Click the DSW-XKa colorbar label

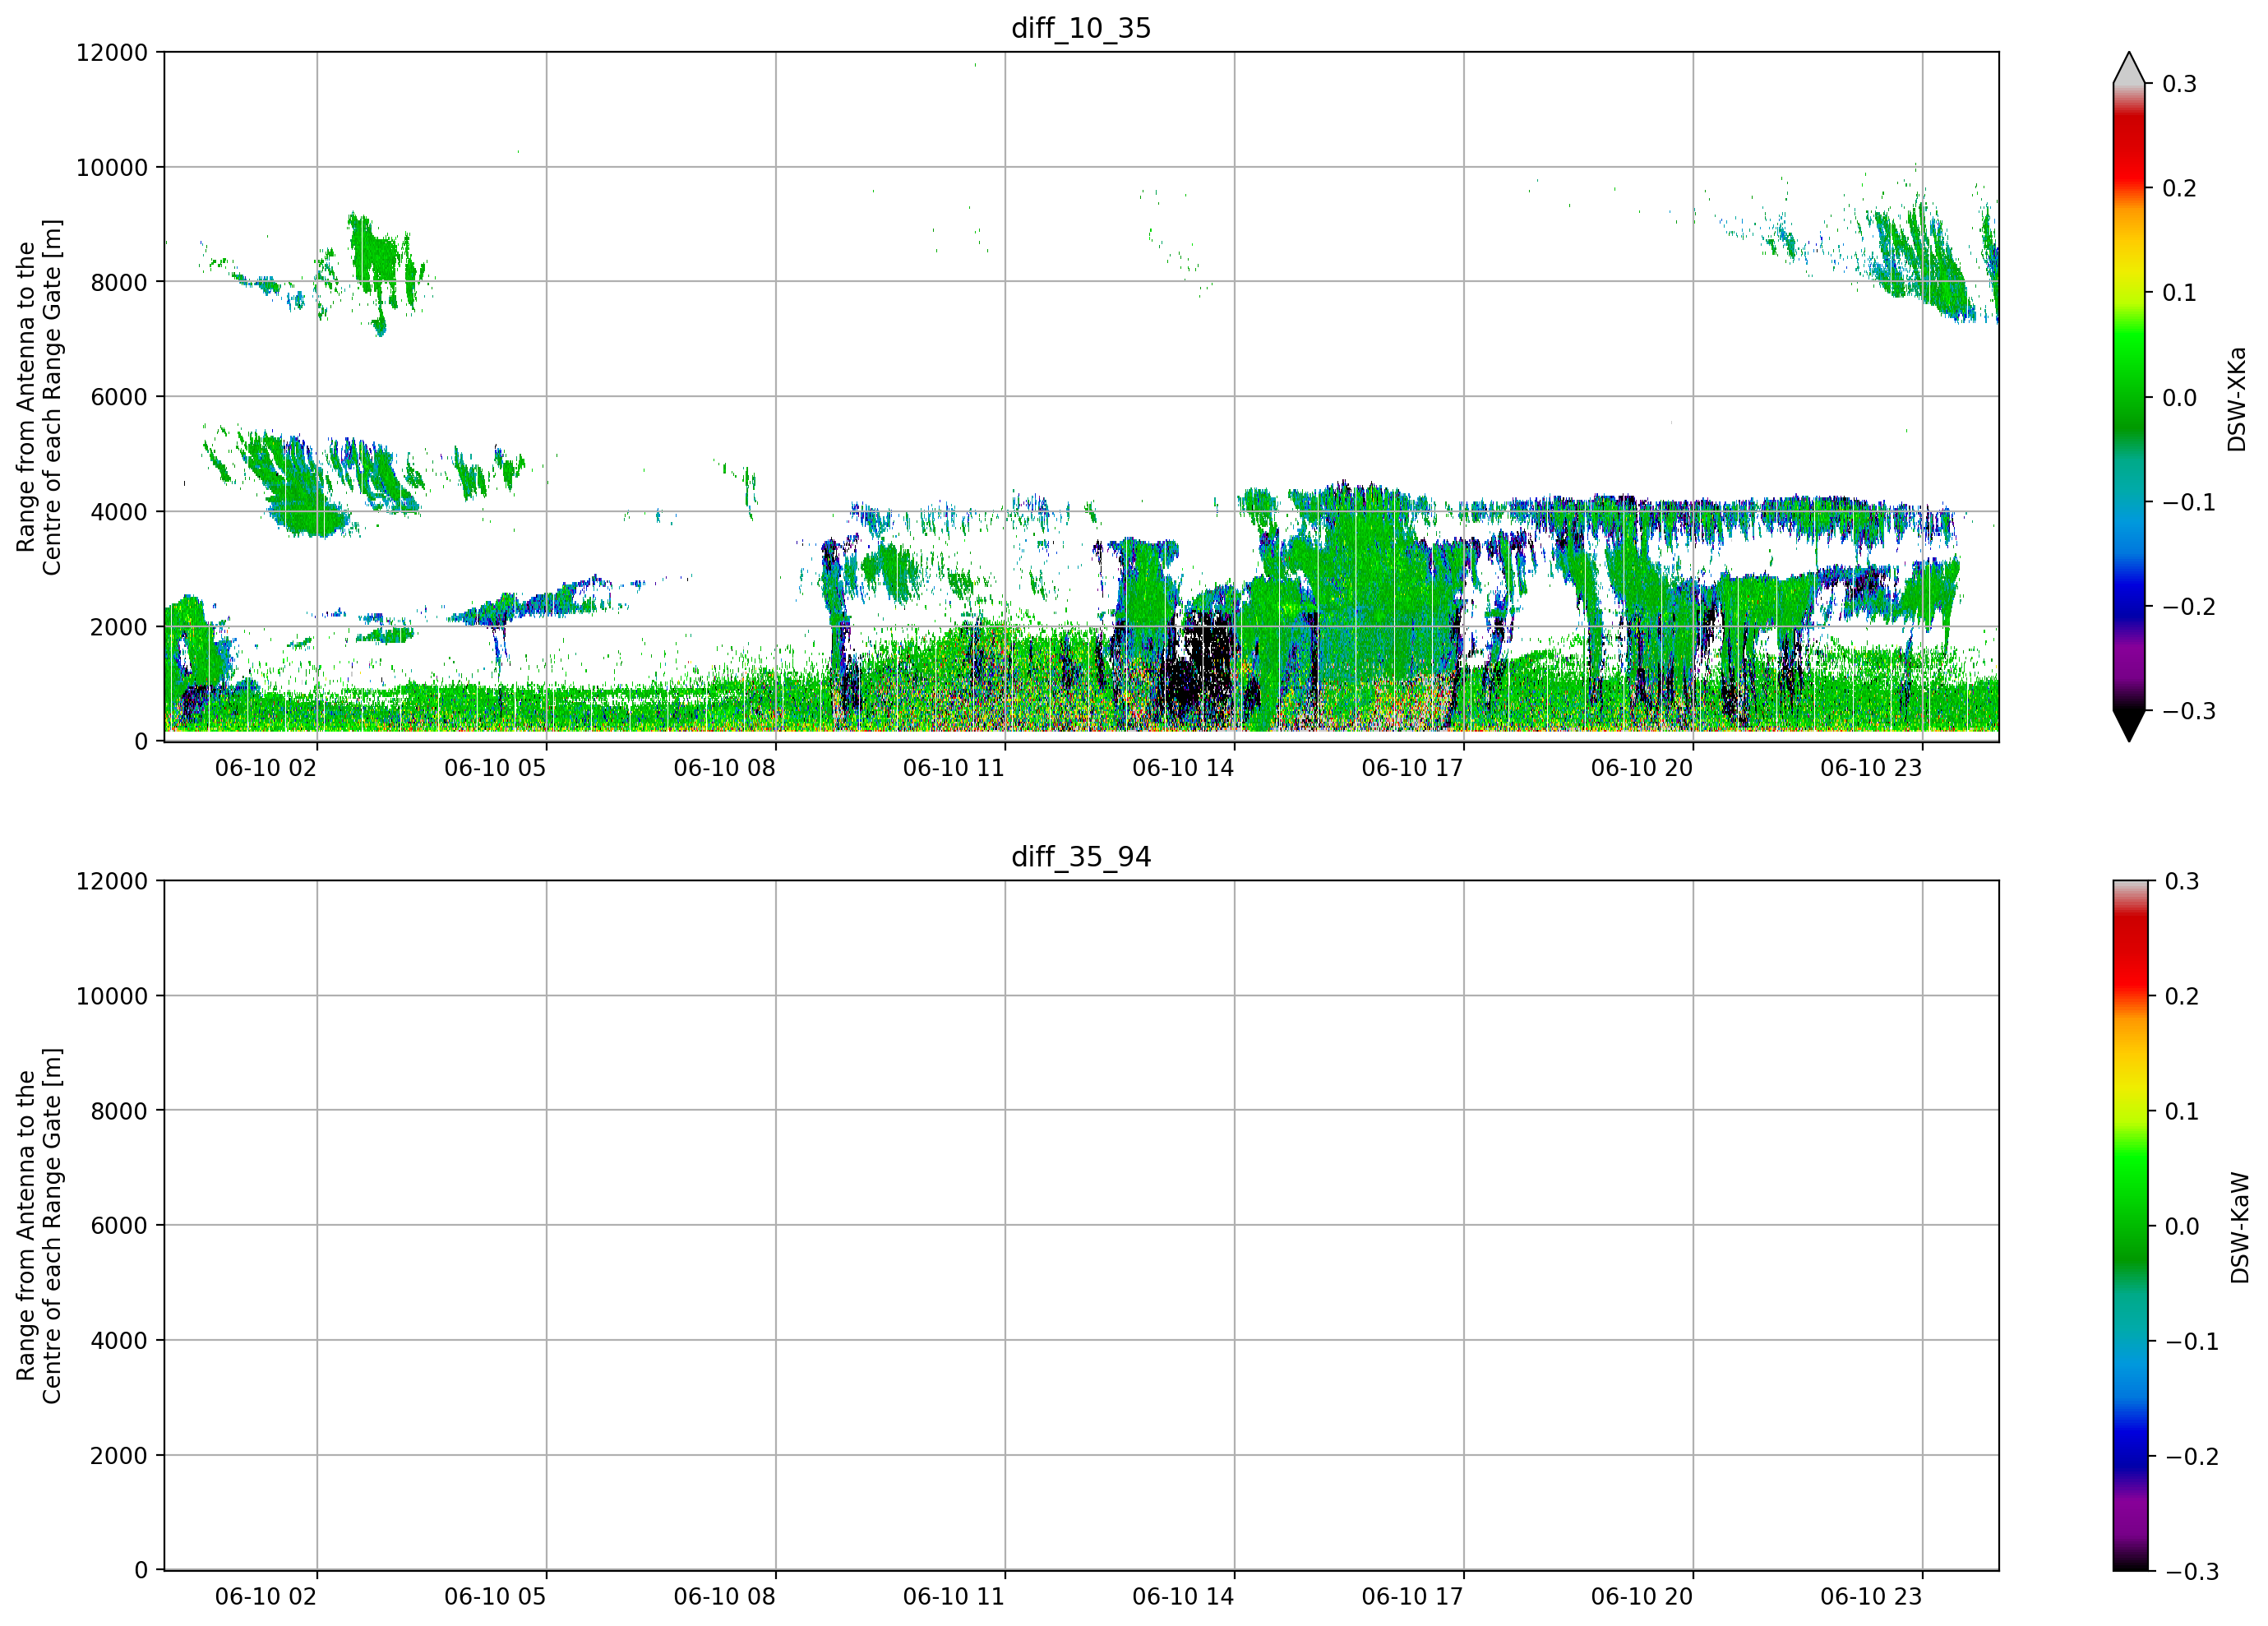2237,399
